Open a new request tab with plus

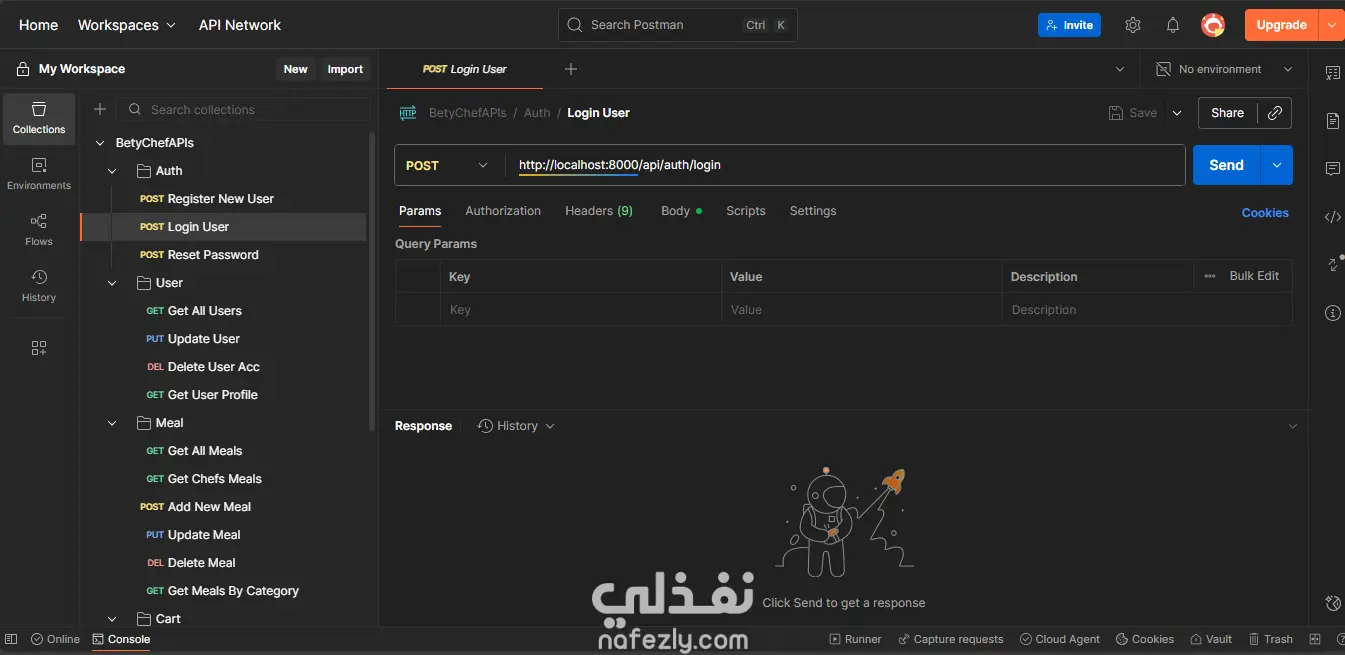(571, 69)
